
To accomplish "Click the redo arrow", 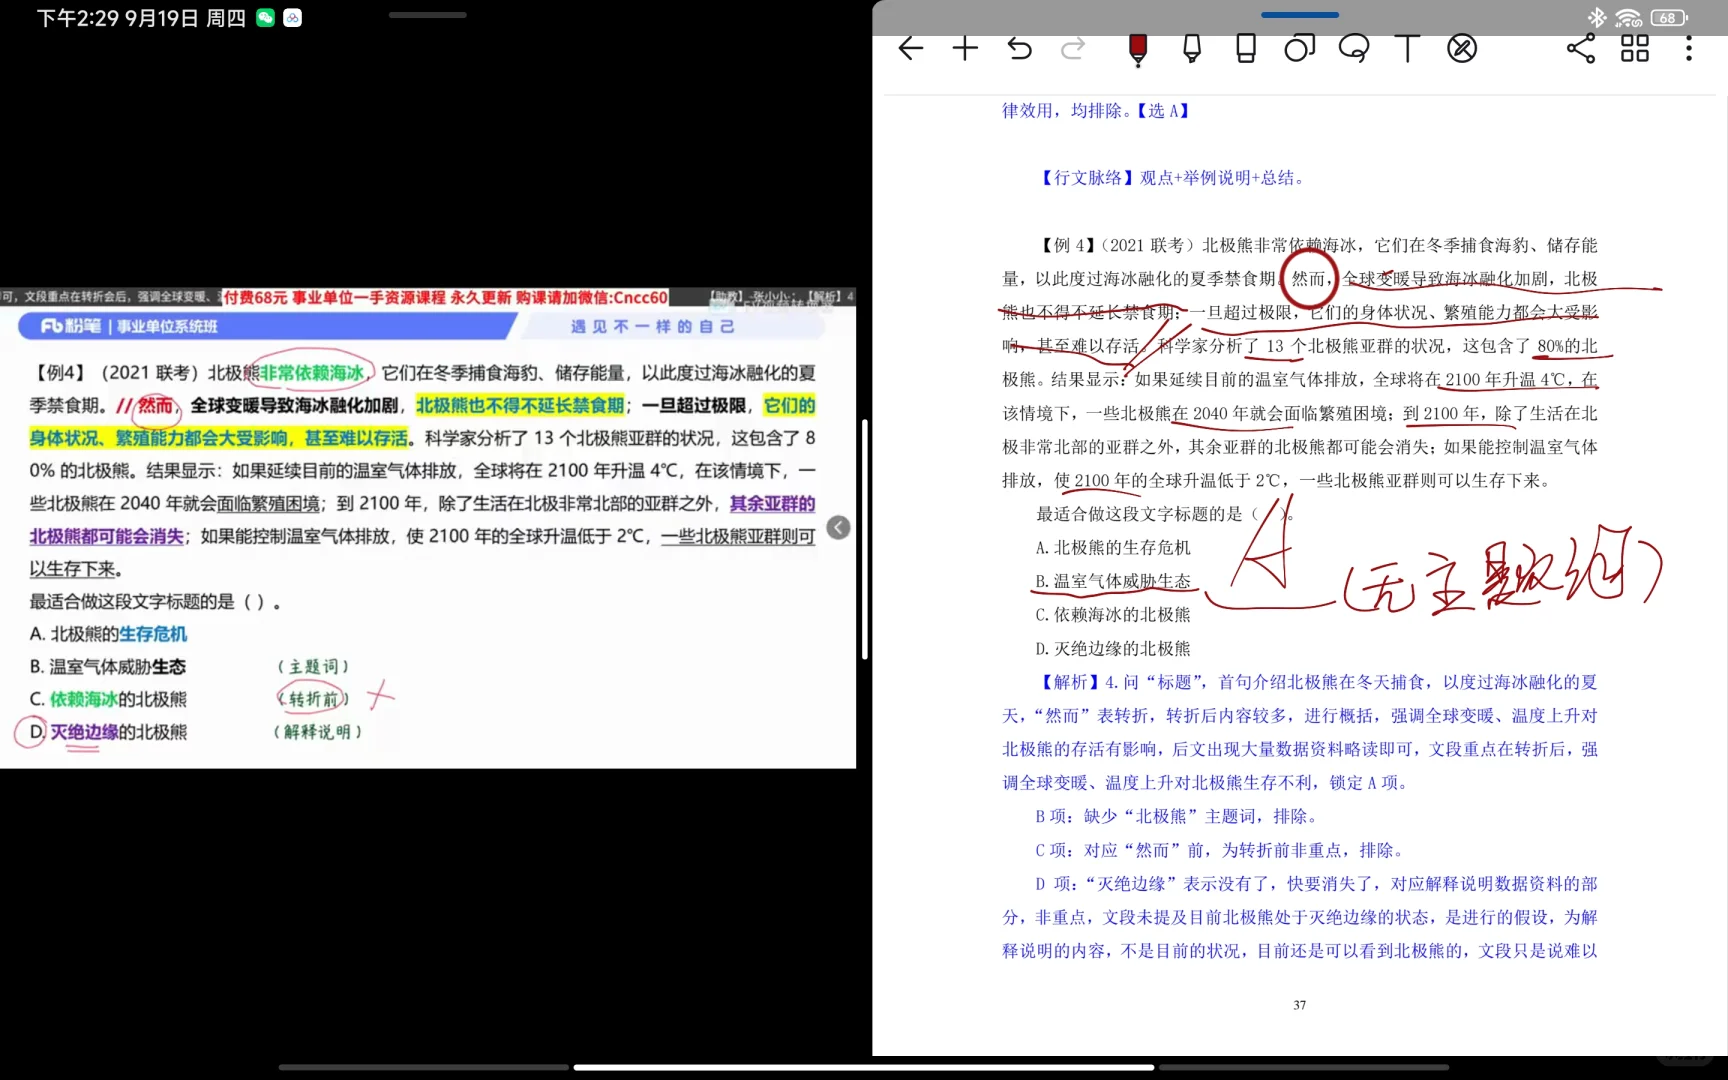I will (x=1072, y=48).
